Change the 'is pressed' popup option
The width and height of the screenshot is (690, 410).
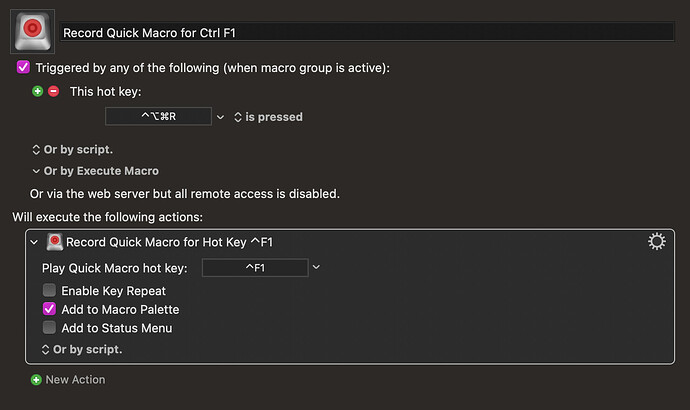pyautogui.click(x=268, y=117)
